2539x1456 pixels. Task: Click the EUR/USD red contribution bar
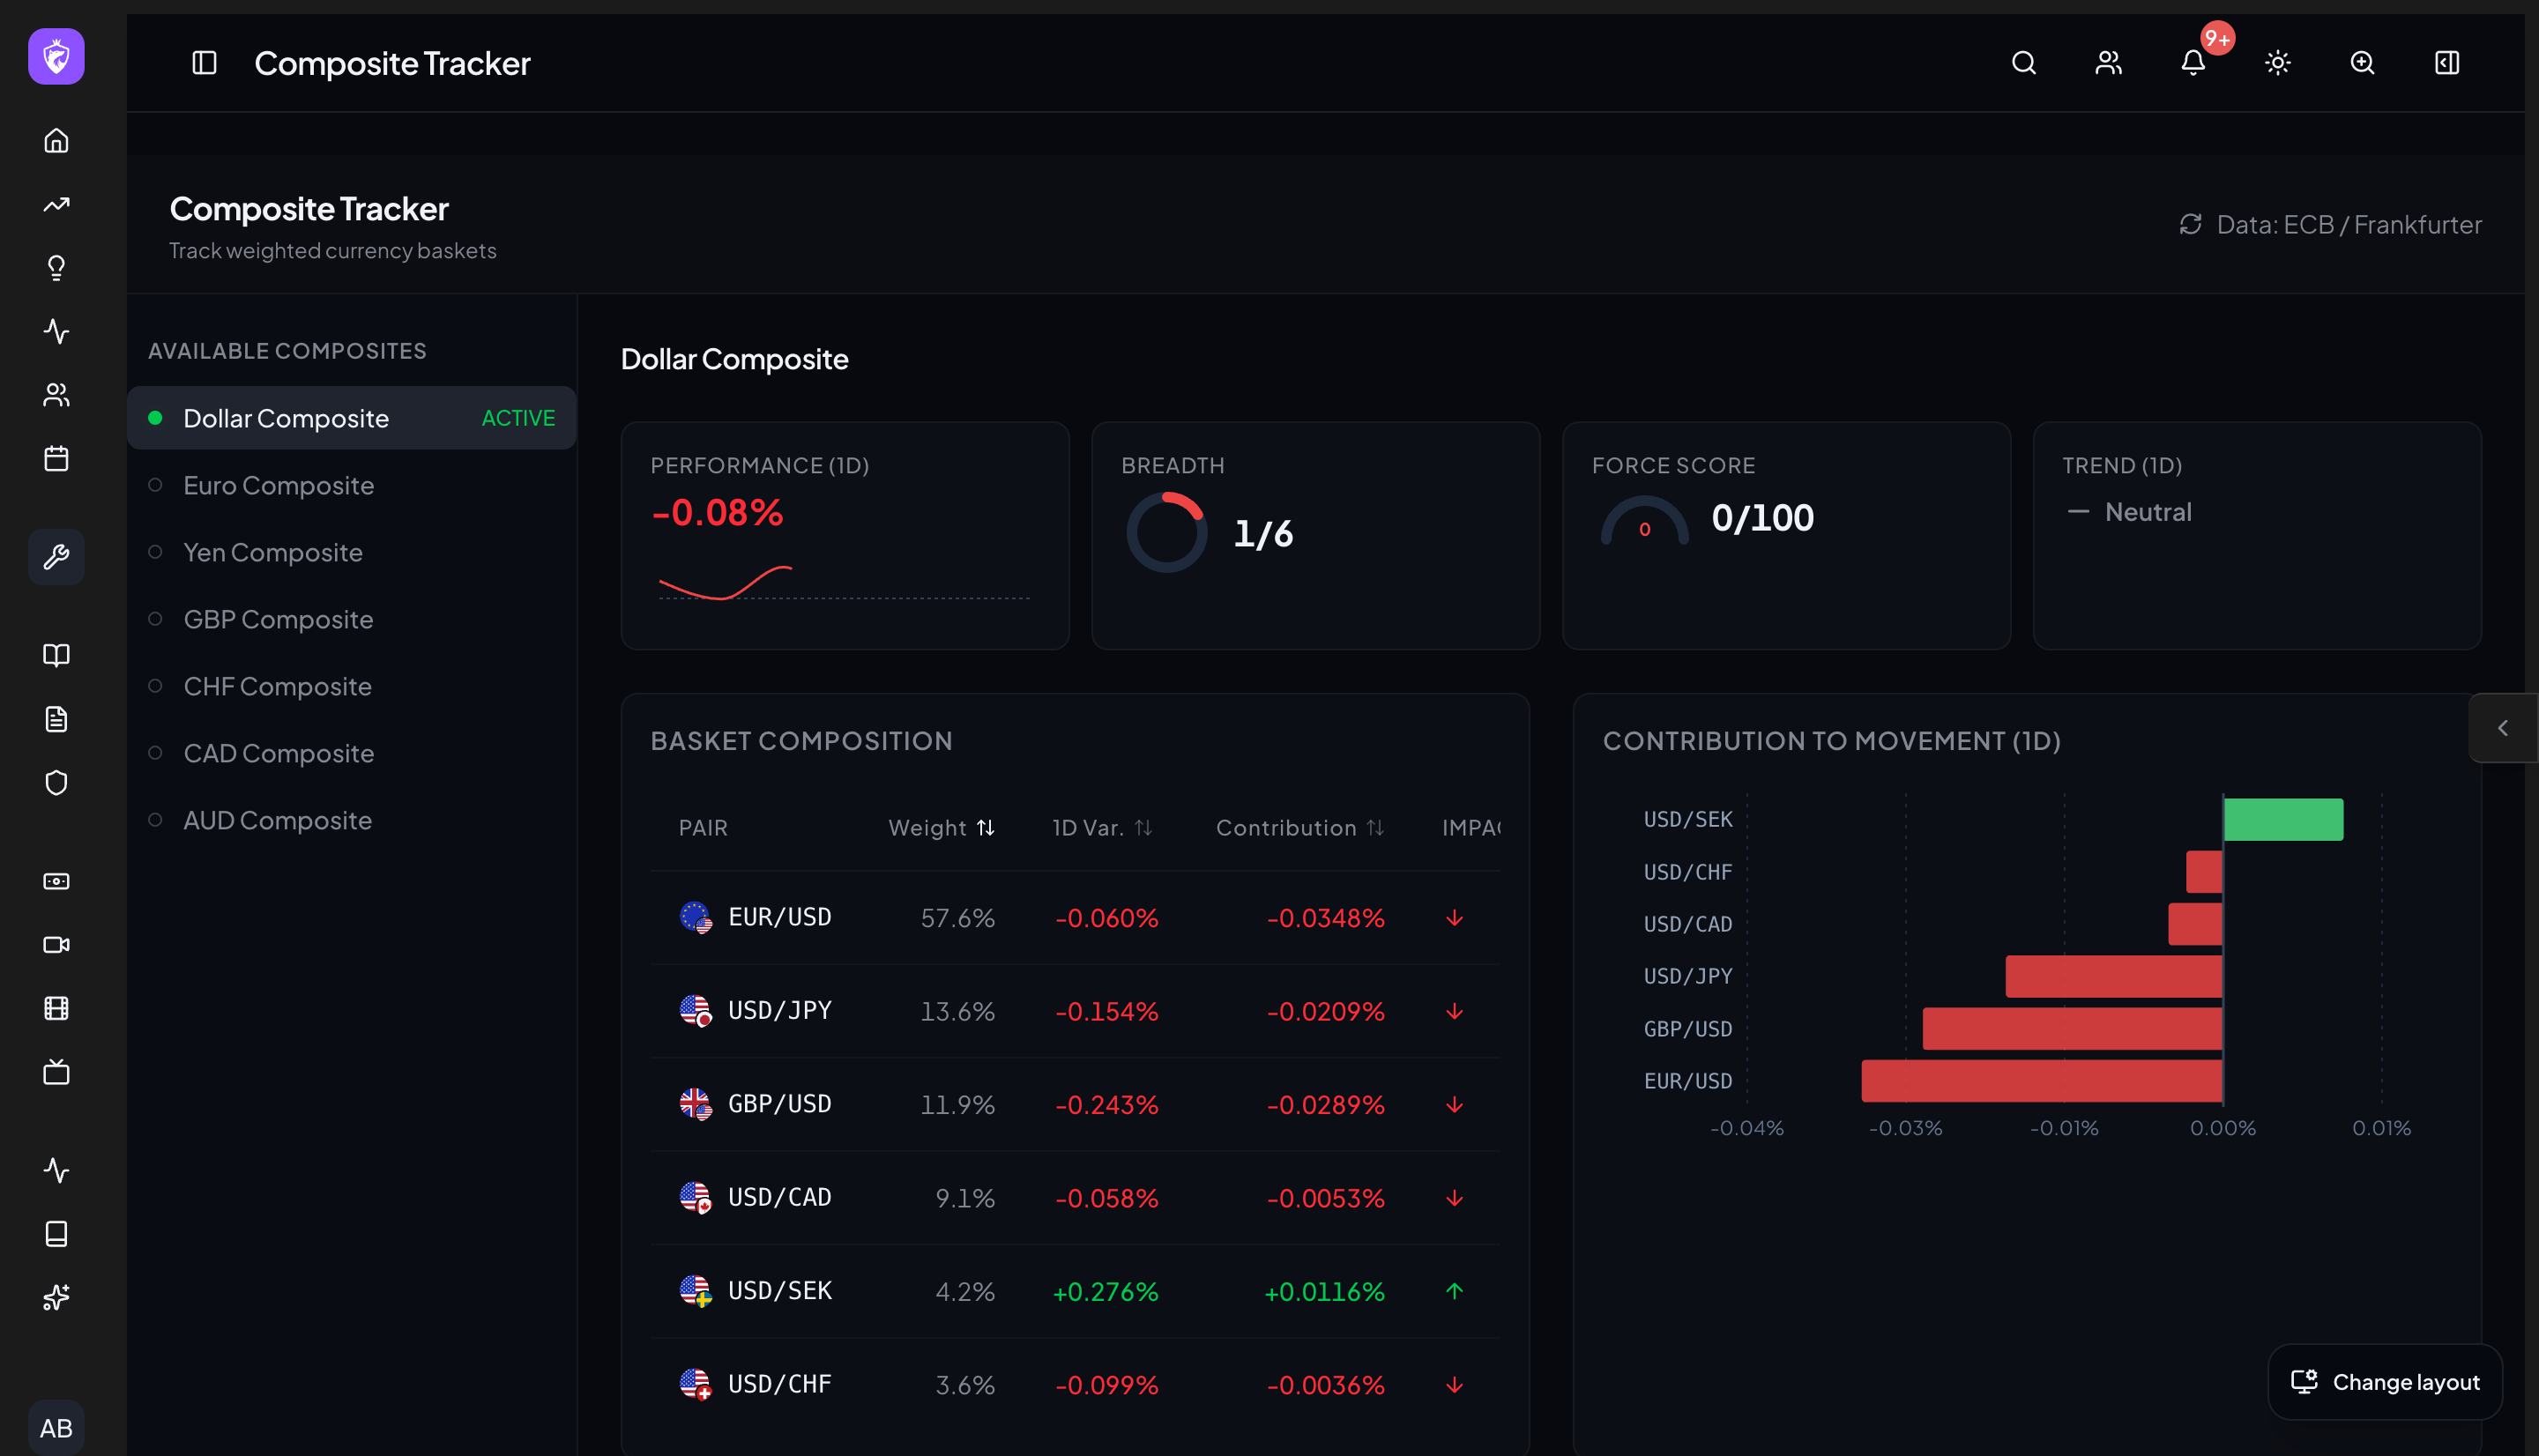[2042, 1081]
